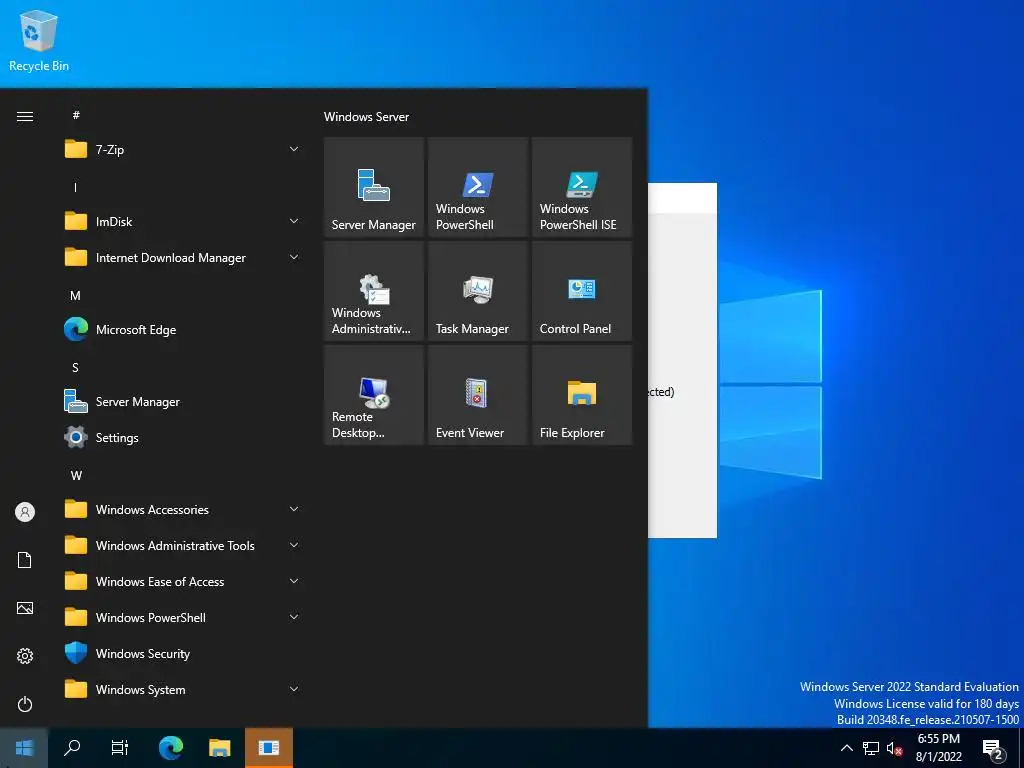
Task: Expand the Windows Ease of Access folder
Action: 183,581
